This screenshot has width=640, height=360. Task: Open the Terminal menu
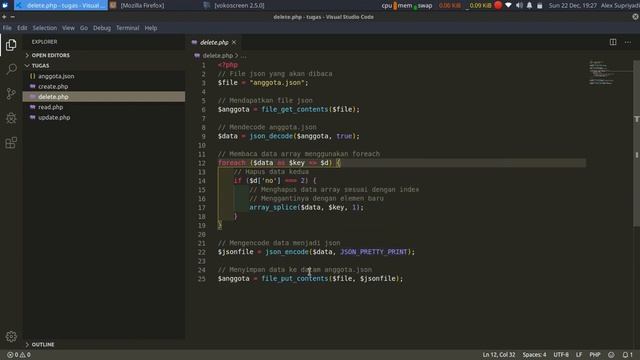(x=127, y=28)
